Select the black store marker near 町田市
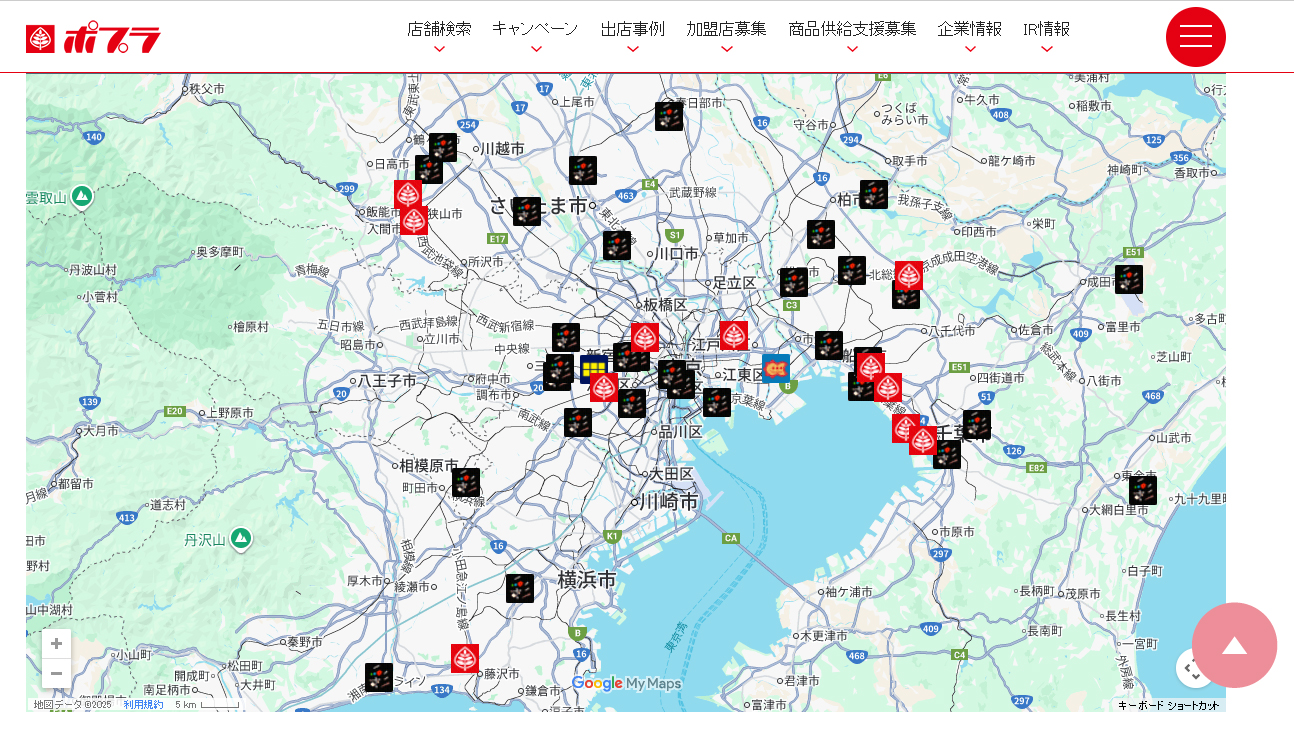This screenshot has height=731, width=1294. pos(466,482)
